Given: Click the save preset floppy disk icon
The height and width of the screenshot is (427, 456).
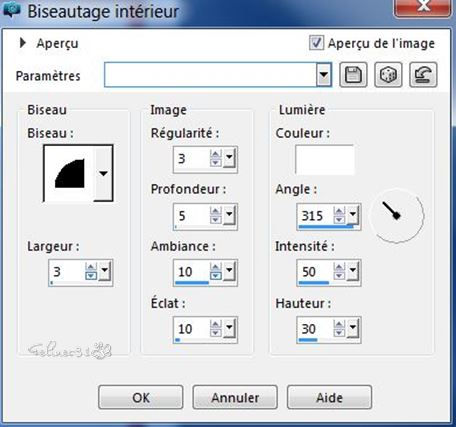Looking at the screenshot, I should (x=353, y=75).
